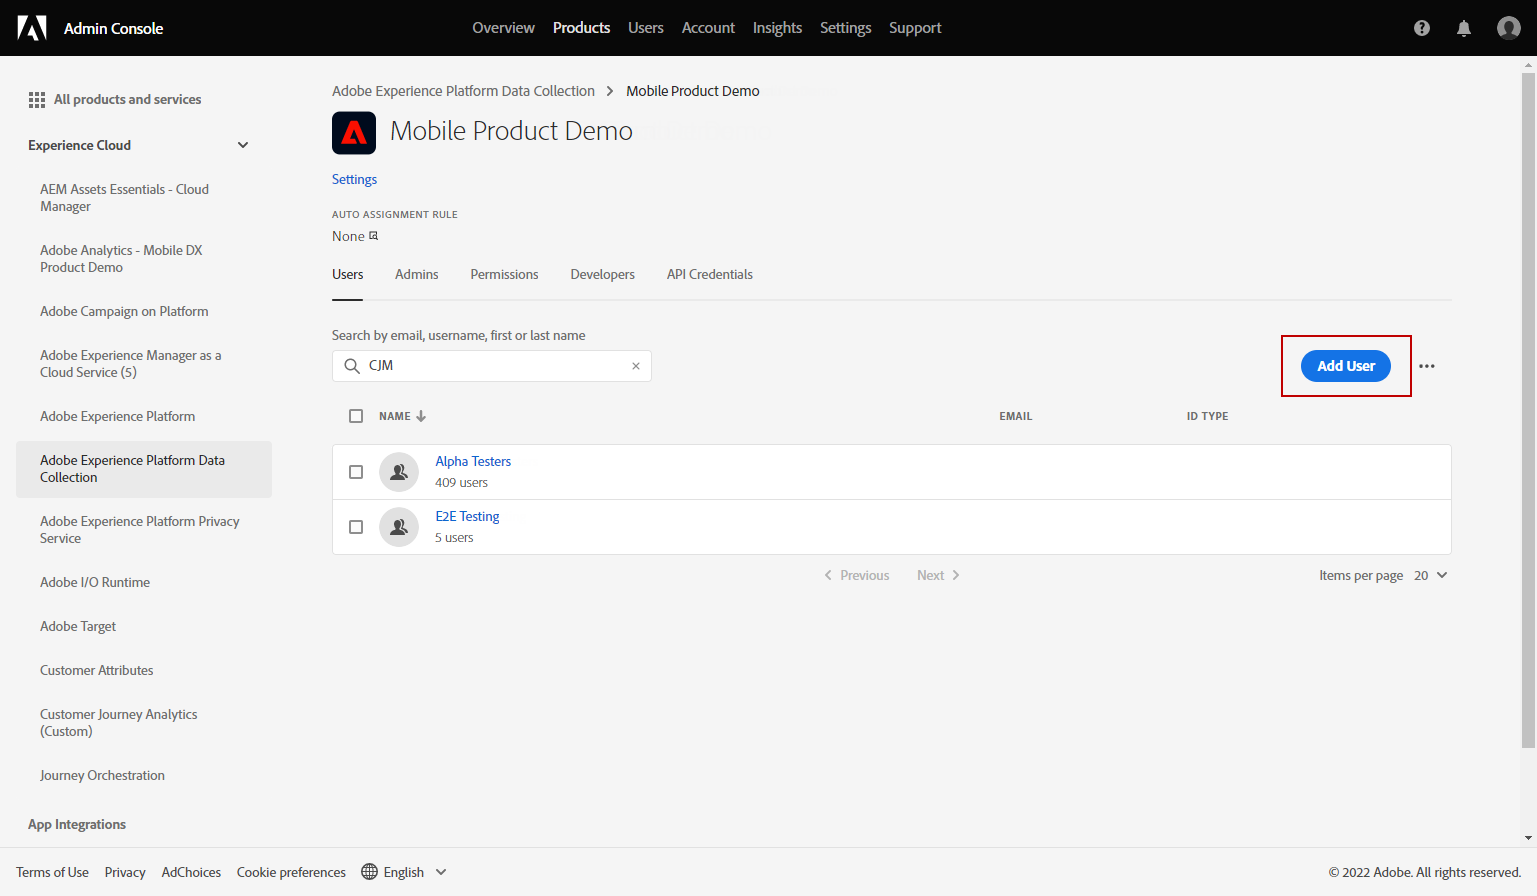
Task: Select All products and services
Action: [128, 100]
